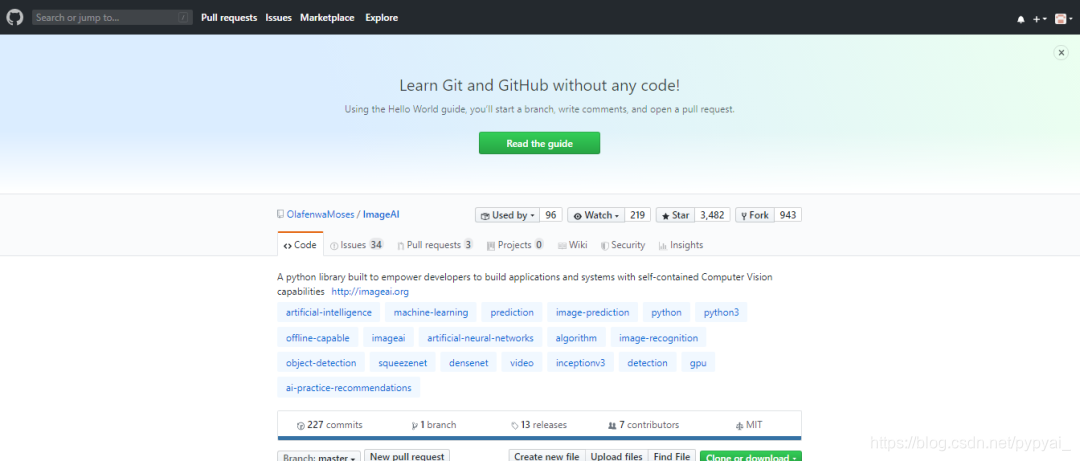The height and width of the screenshot is (461, 1080).
Task: Click the image-recognition topic tag
Action: click(658, 338)
